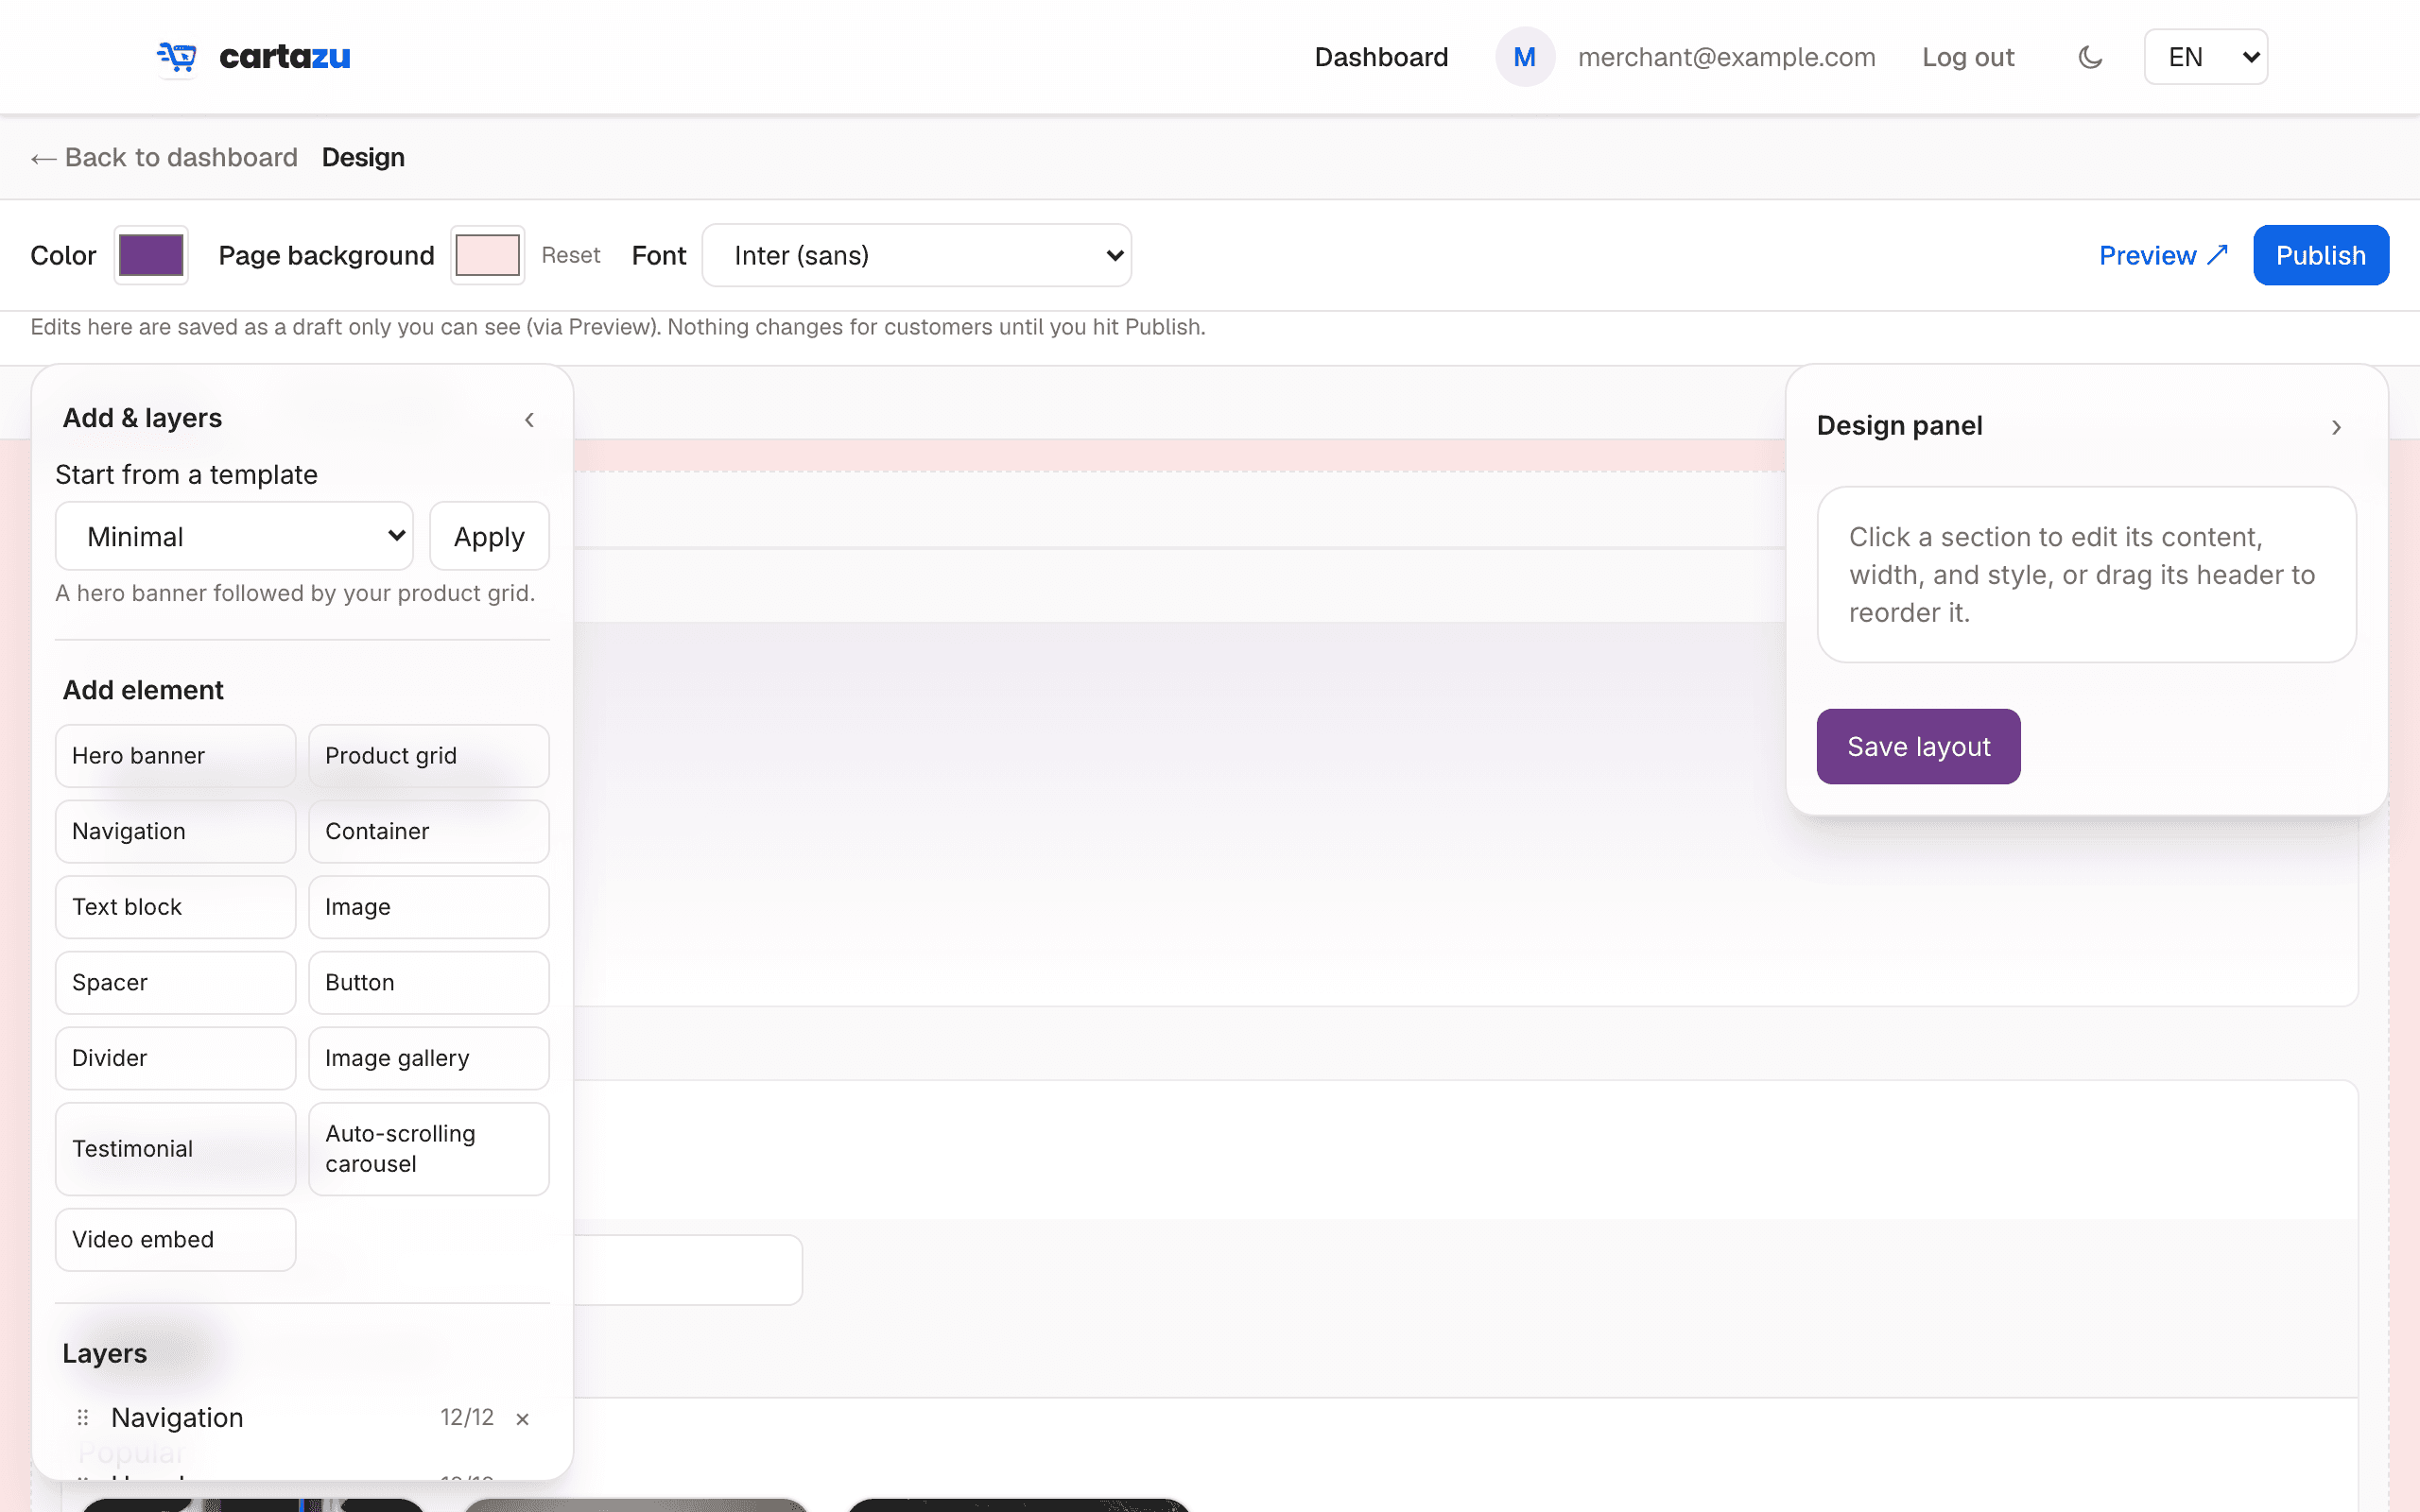Click the 12/12 width value on Navigation layer
This screenshot has width=2420, height=1512.
click(x=467, y=1417)
